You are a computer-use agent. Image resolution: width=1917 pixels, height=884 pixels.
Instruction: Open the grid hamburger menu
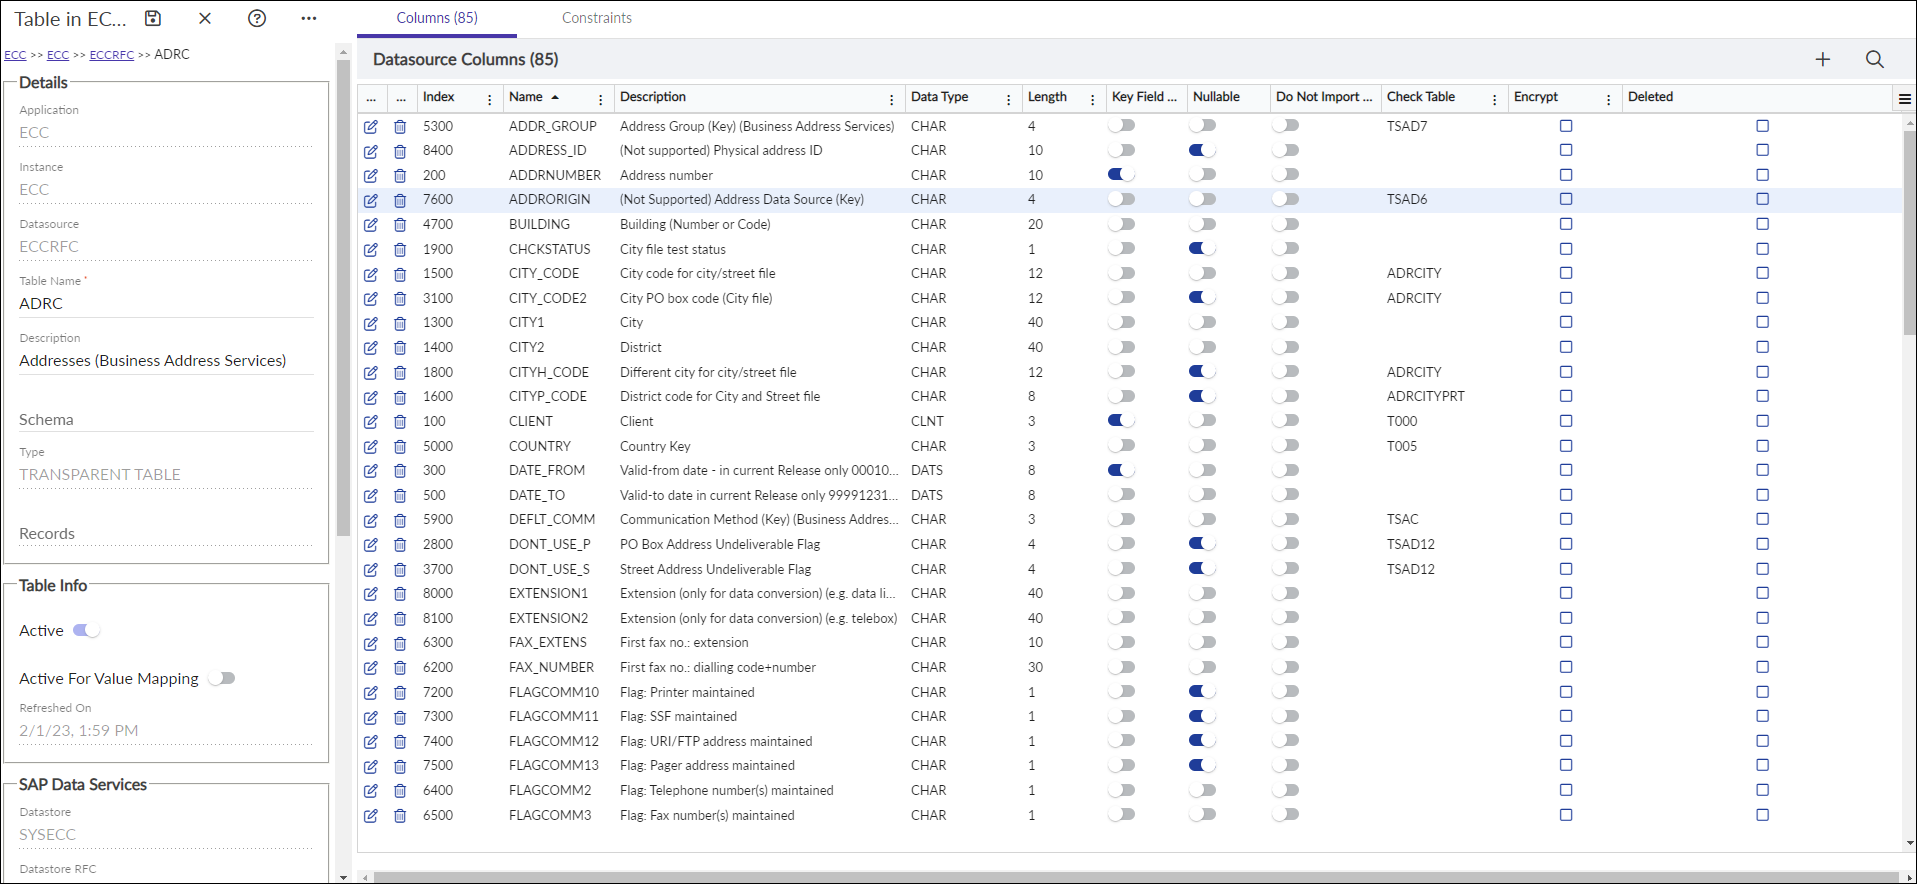pos(1905,98)
